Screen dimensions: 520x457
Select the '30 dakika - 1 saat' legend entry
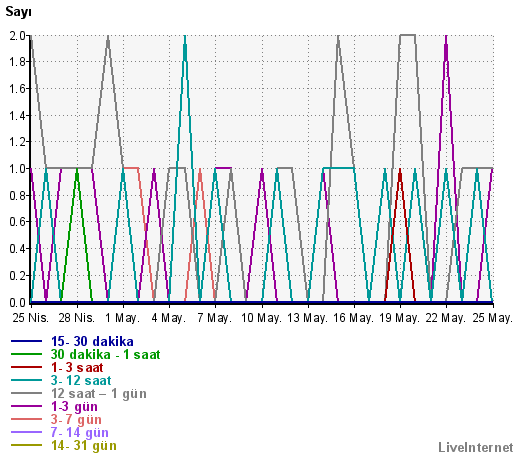(x=105, y=354)
